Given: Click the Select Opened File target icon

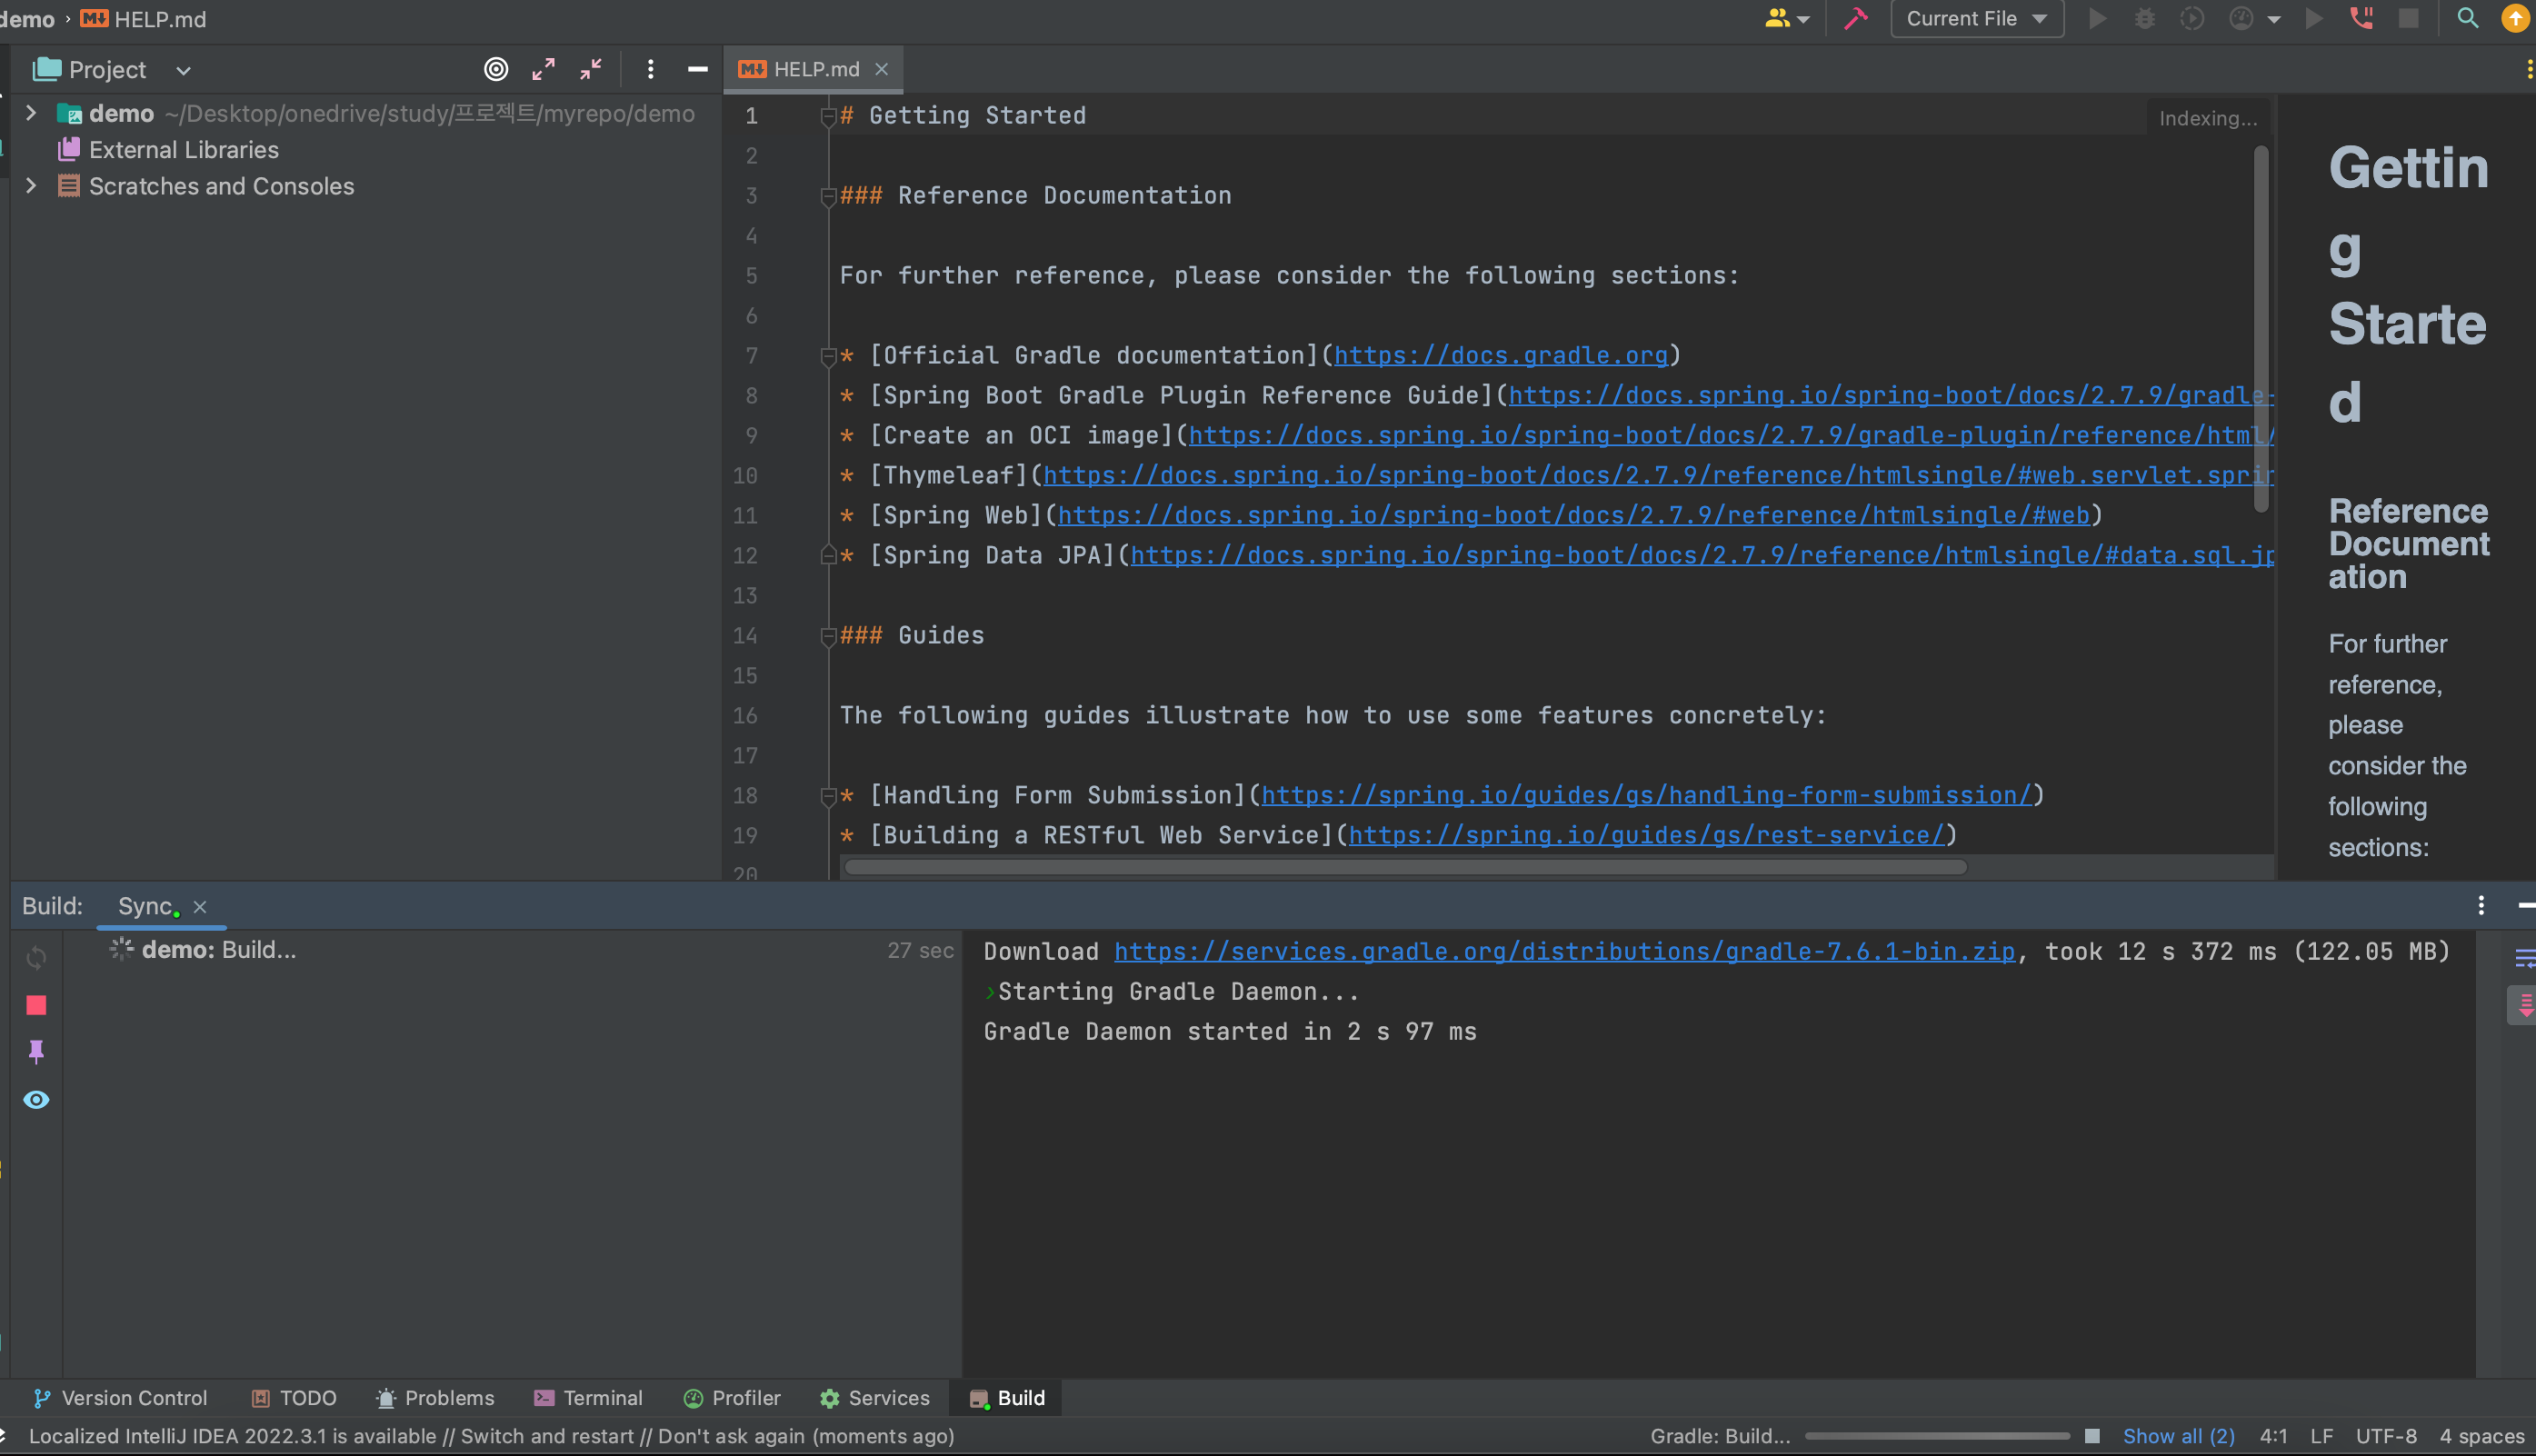Looking at the screenshot, I should tap(496, 69).
